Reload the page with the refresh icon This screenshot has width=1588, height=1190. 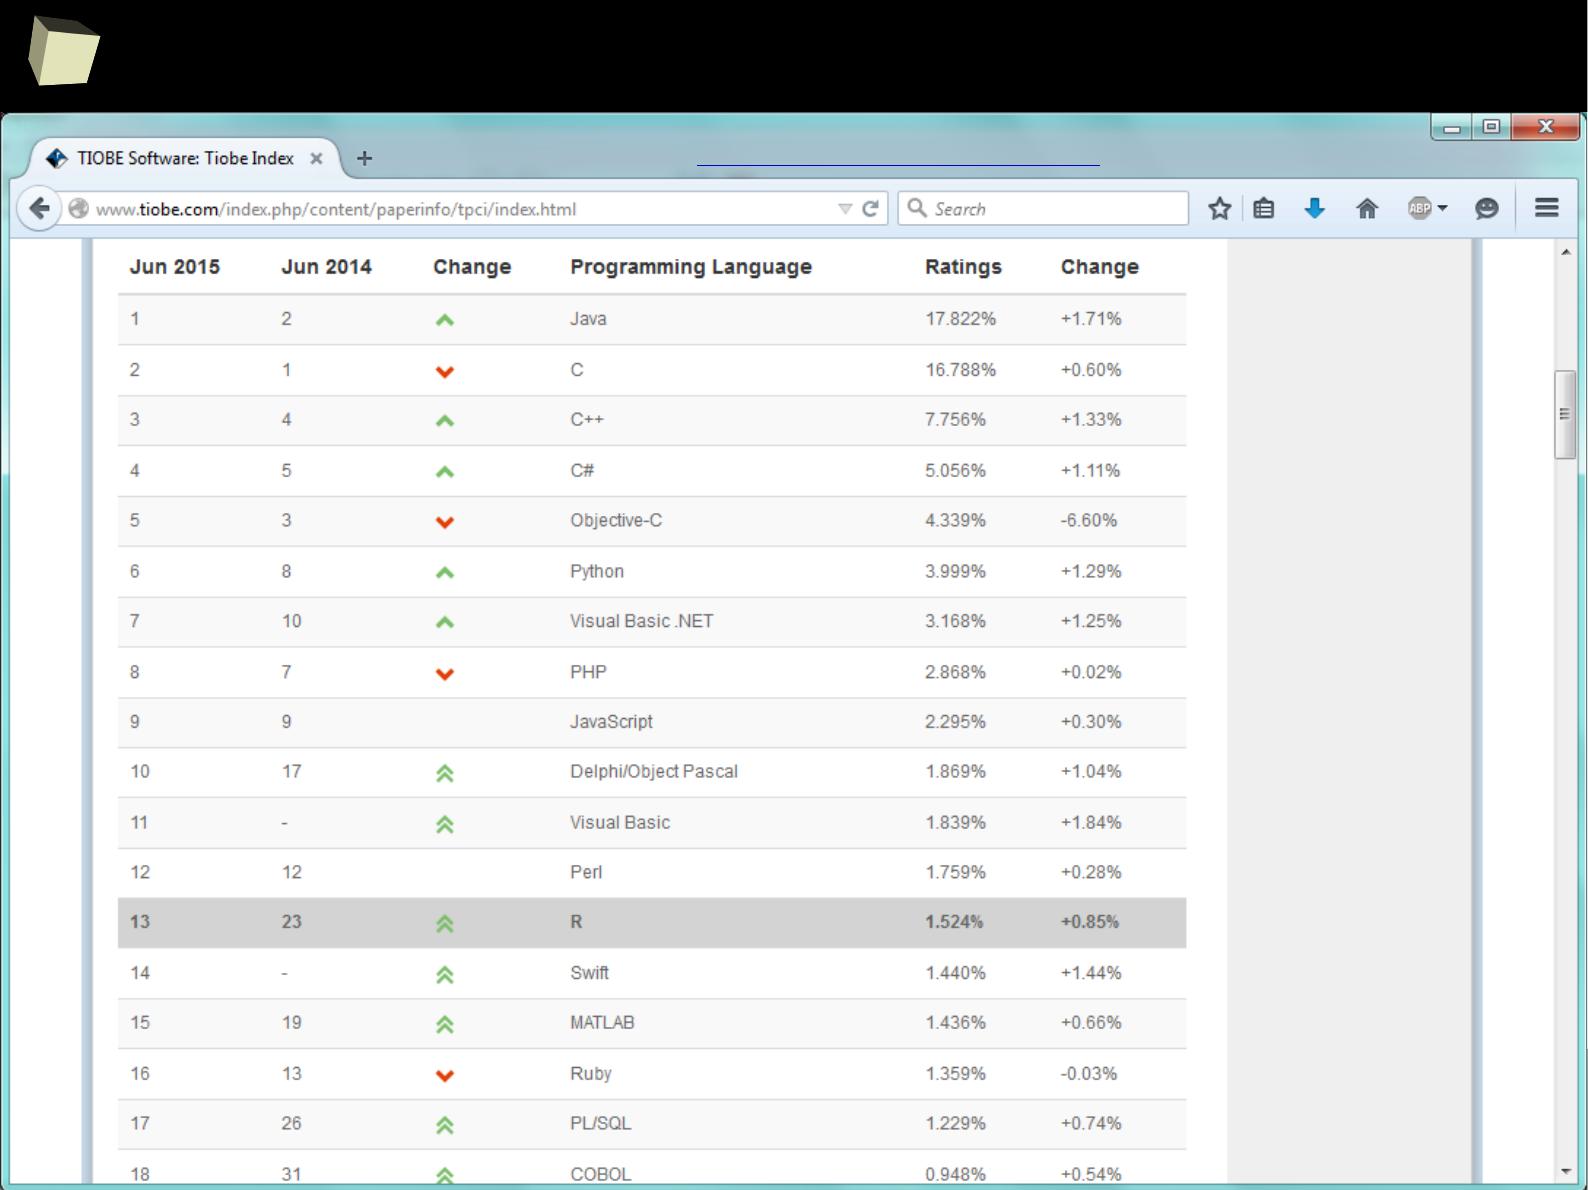(870, 209)
